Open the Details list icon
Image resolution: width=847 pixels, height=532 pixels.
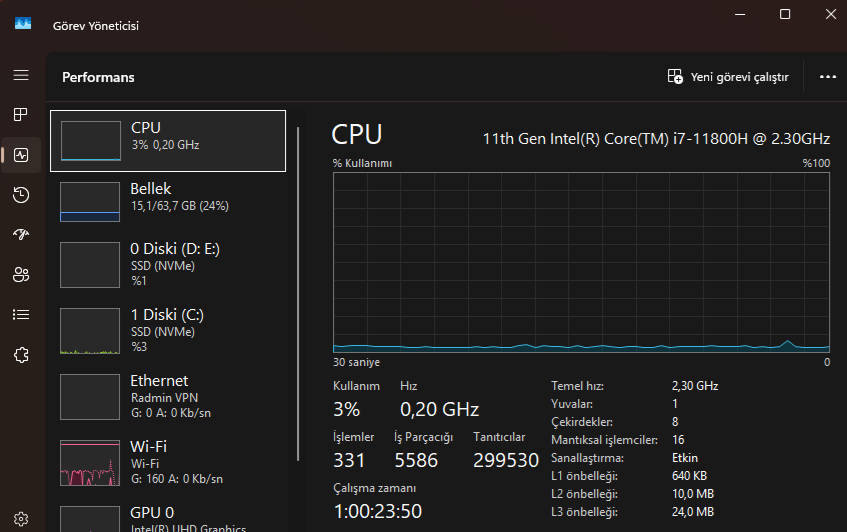(x=21, y=314)
